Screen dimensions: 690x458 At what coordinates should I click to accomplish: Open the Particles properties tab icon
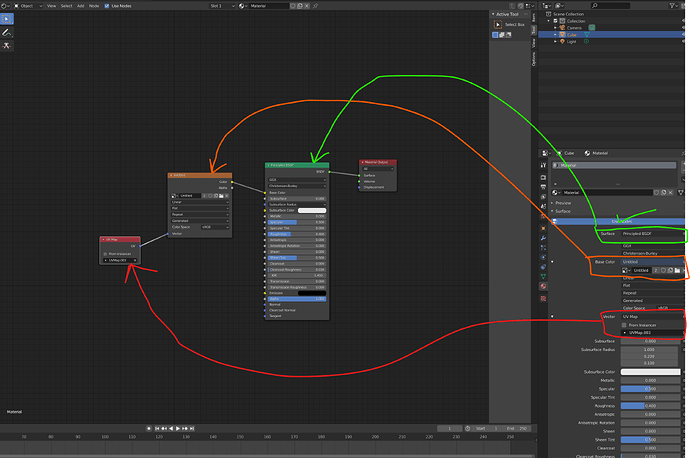pos(543,248)
